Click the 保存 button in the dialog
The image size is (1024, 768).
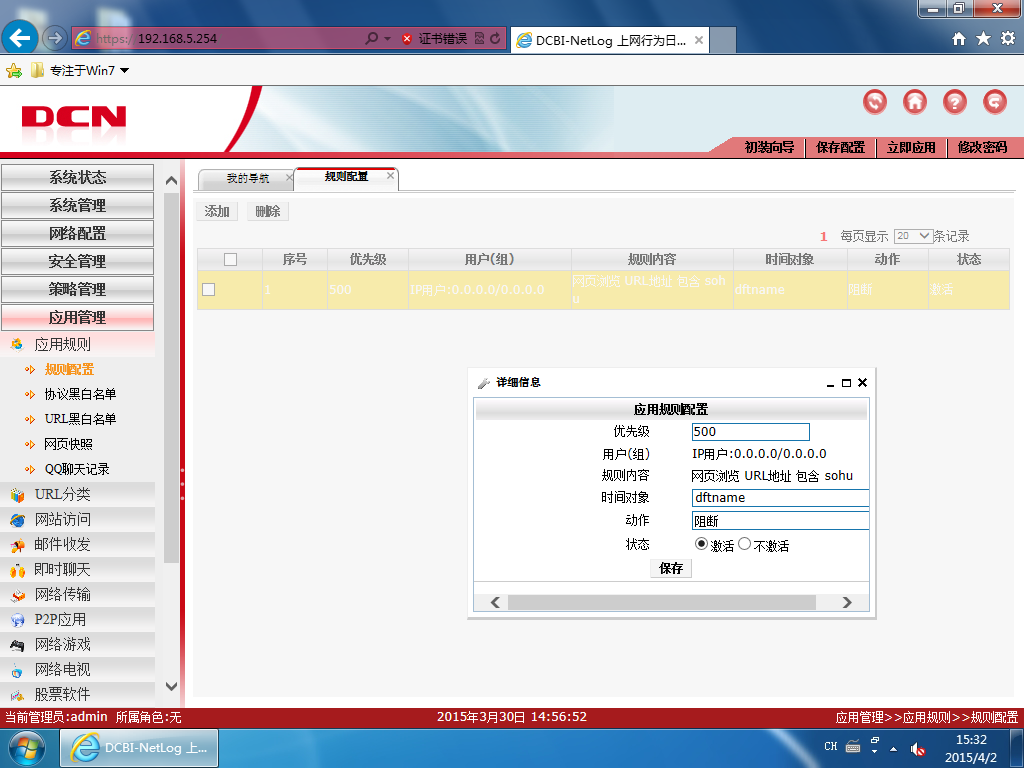pos(671,568)
